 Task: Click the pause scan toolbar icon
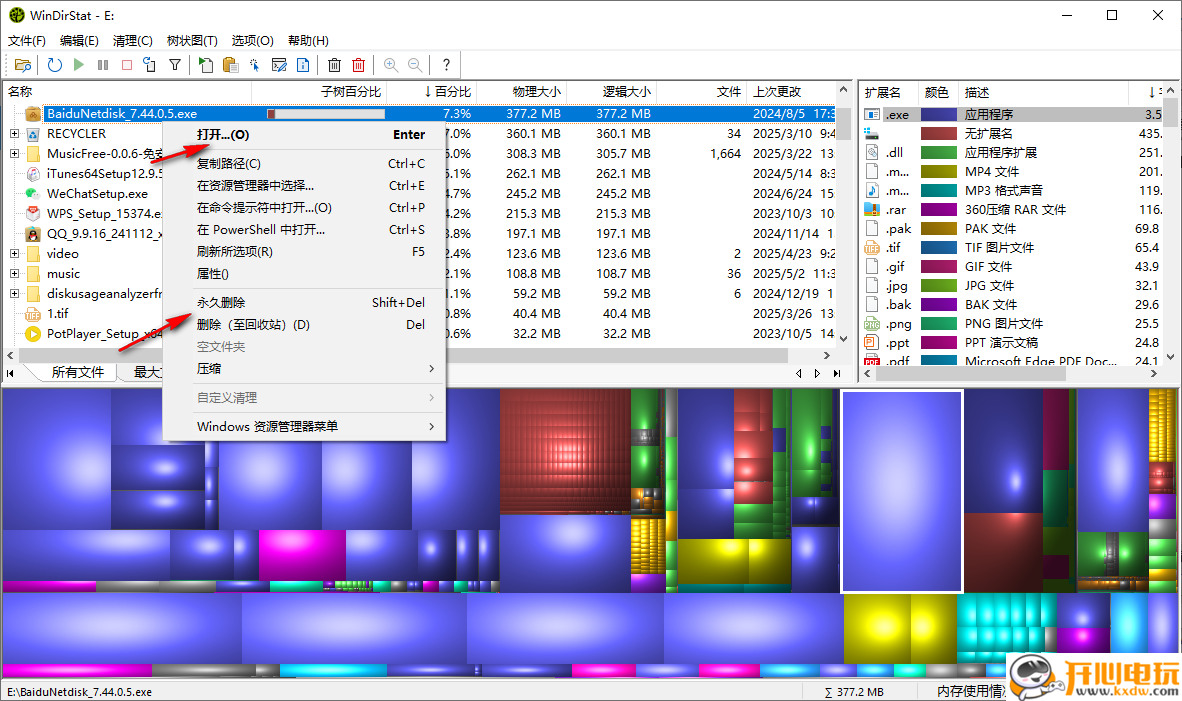click(103, 64)
